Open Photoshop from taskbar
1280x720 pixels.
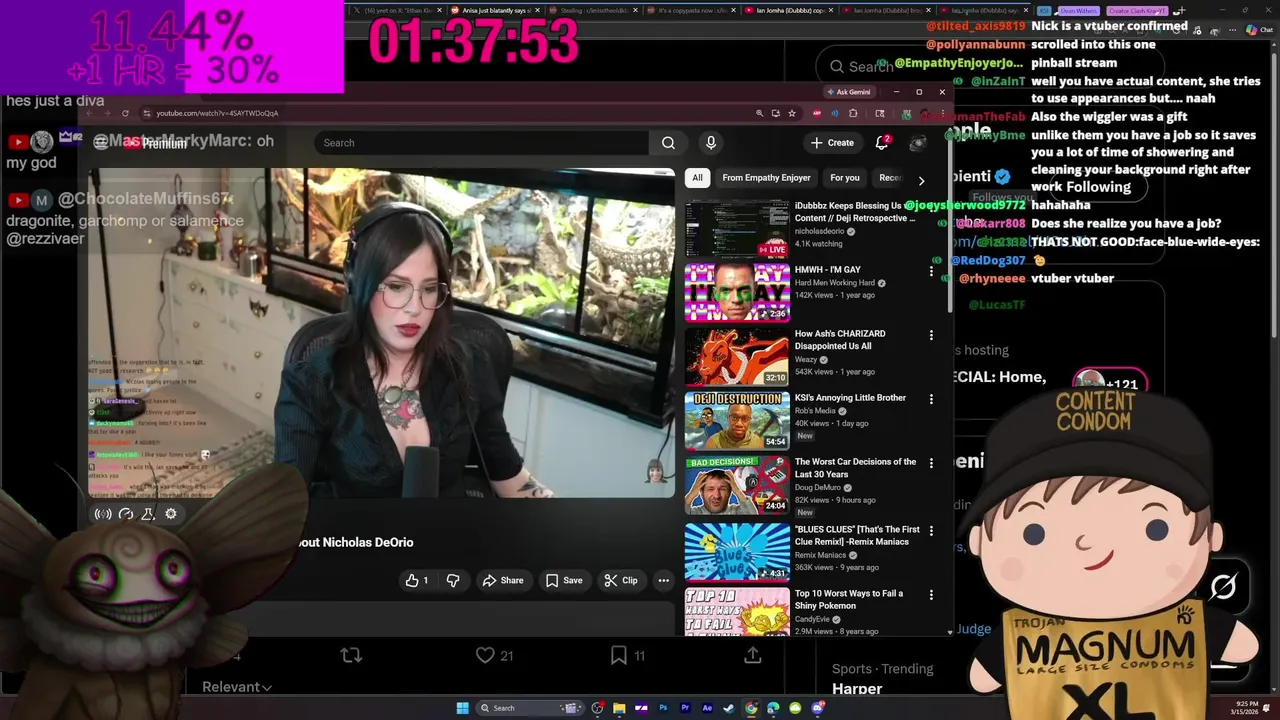[x=663, y=708]
